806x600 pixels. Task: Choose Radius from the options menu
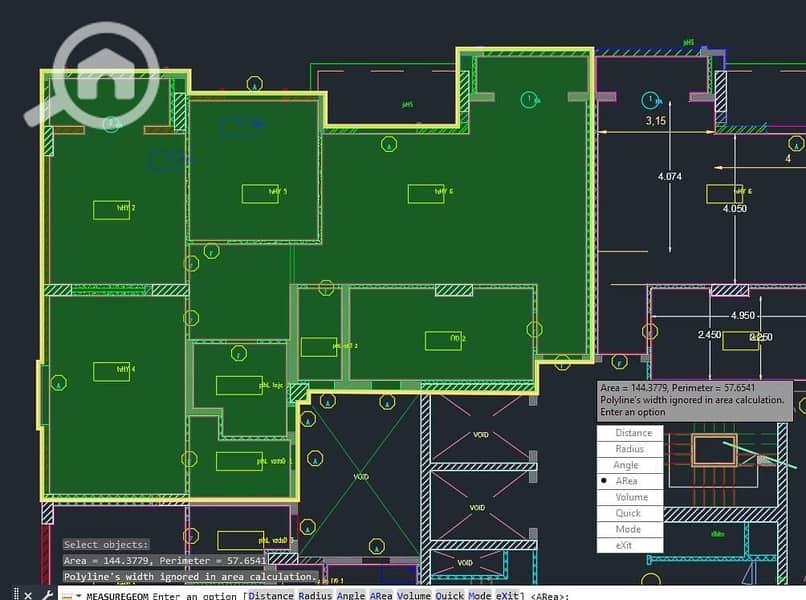click(630, 449)
